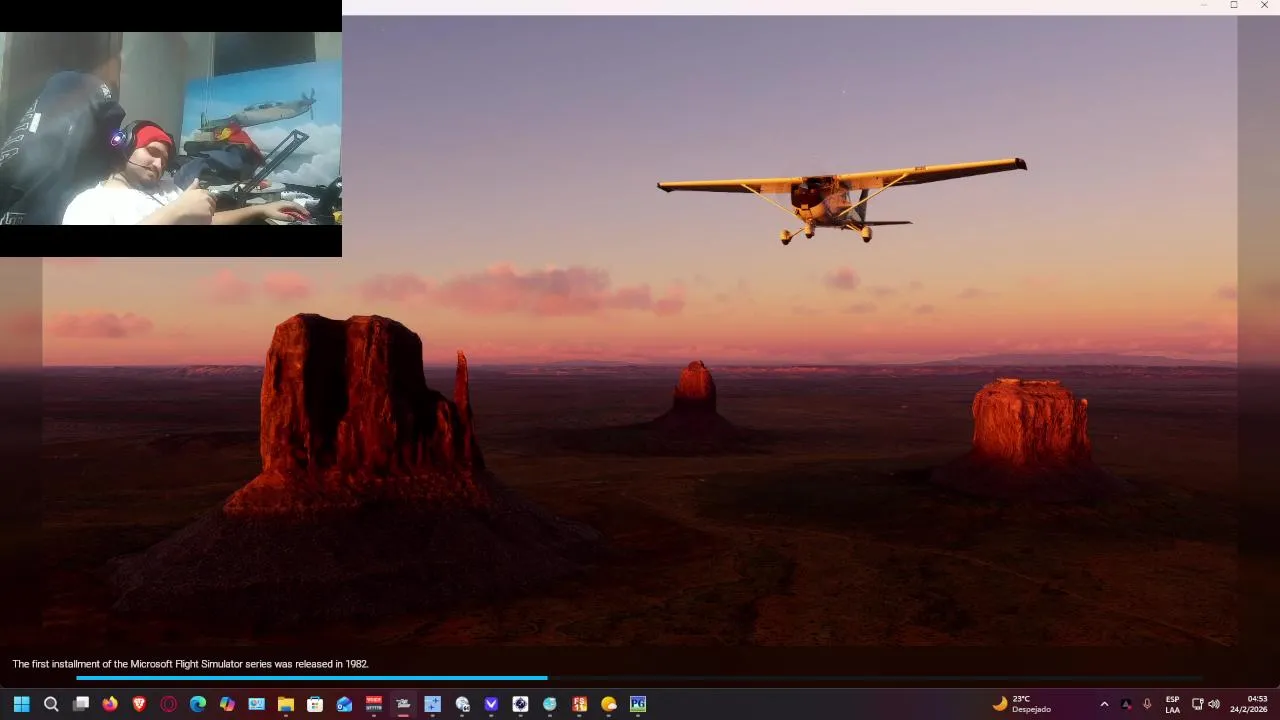
Task: Open the Copilot colorful taskbar icon
Action: coord(227,704)
